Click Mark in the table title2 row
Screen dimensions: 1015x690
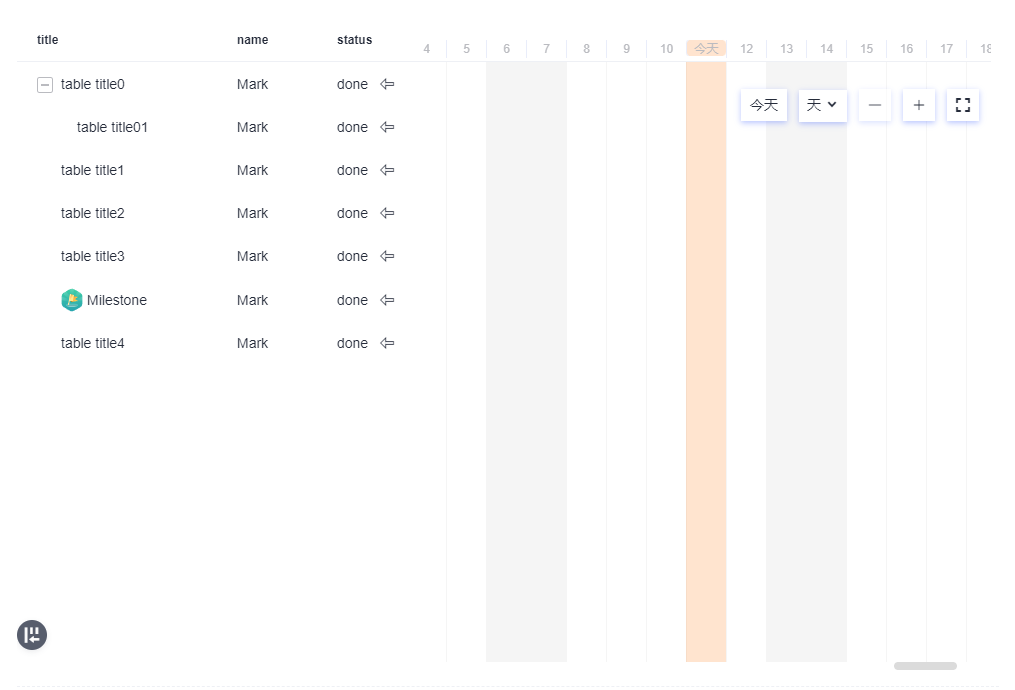pyautogui.click(x=252, y=213)
